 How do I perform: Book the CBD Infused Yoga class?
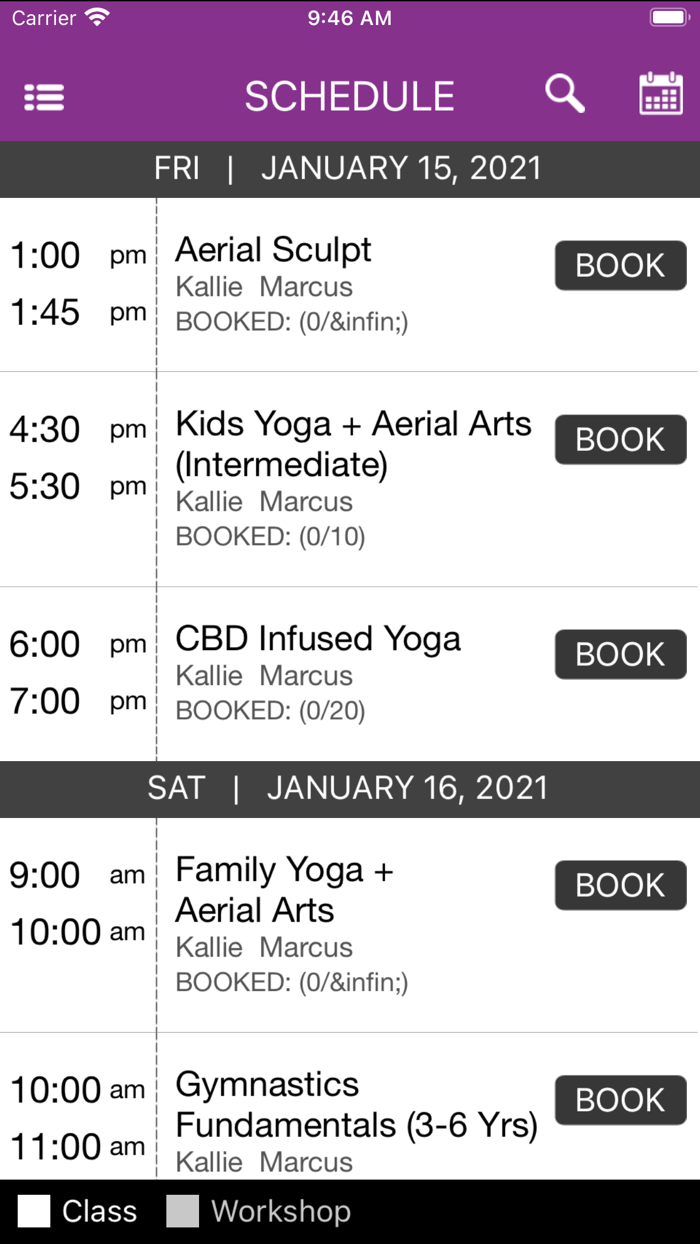(620, 654)
